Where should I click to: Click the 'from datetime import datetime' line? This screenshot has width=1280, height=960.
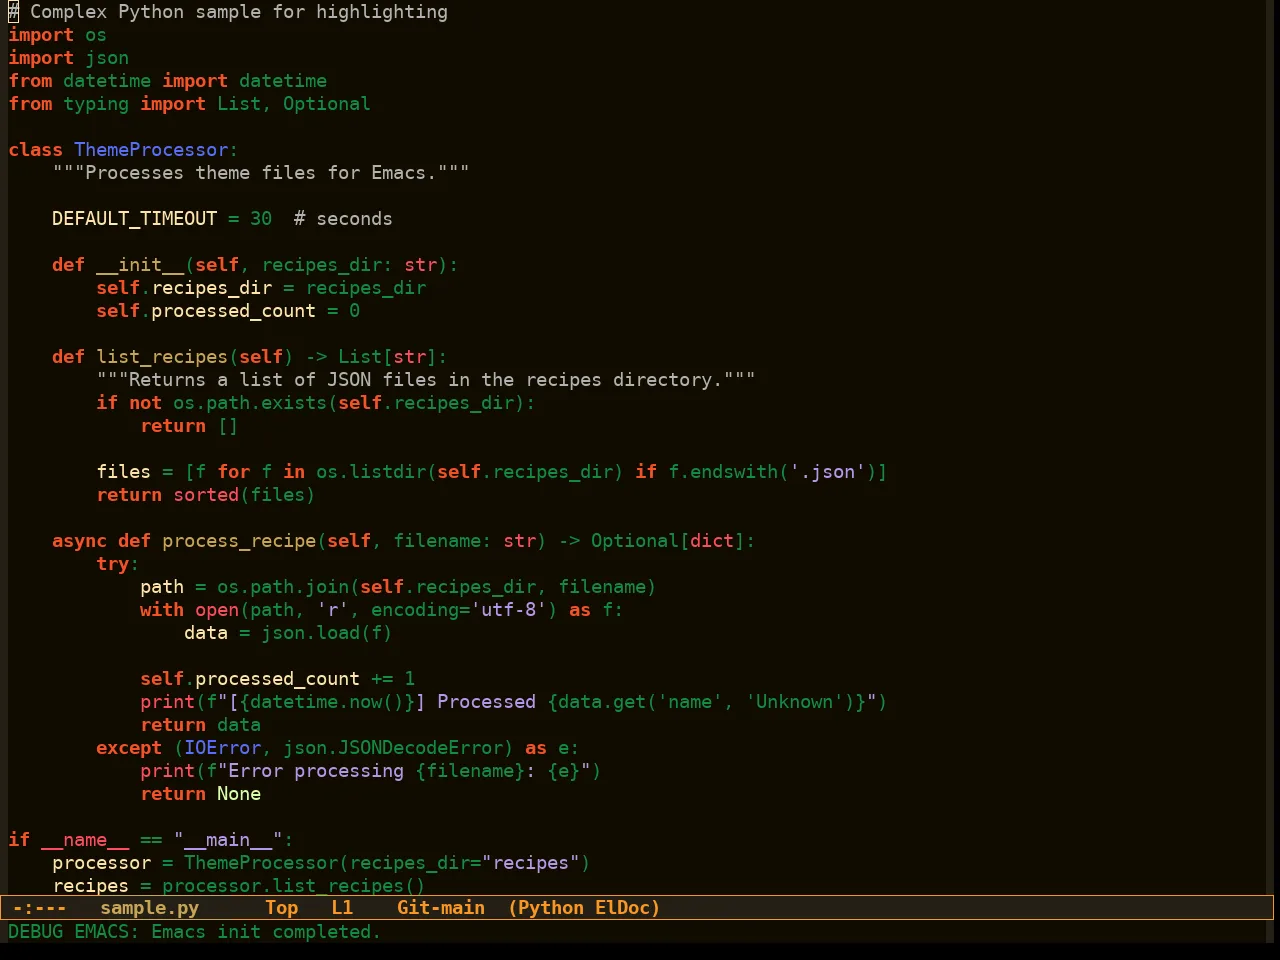[167, 81]
